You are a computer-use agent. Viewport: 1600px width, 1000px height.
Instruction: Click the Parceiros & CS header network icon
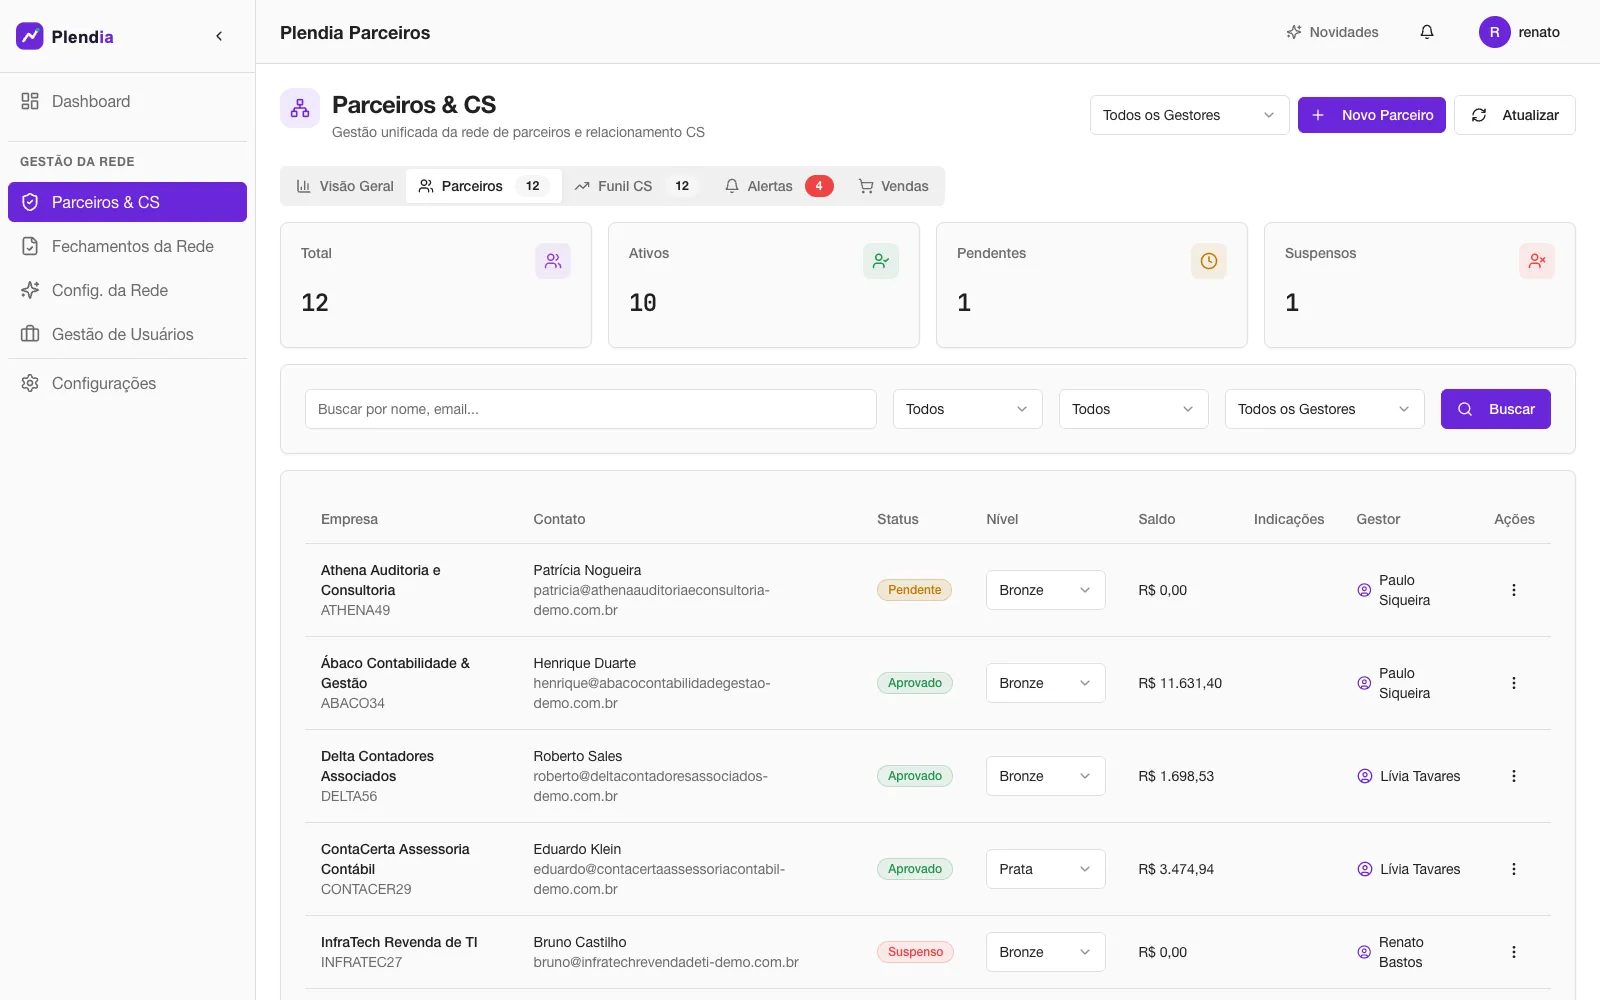300,108
